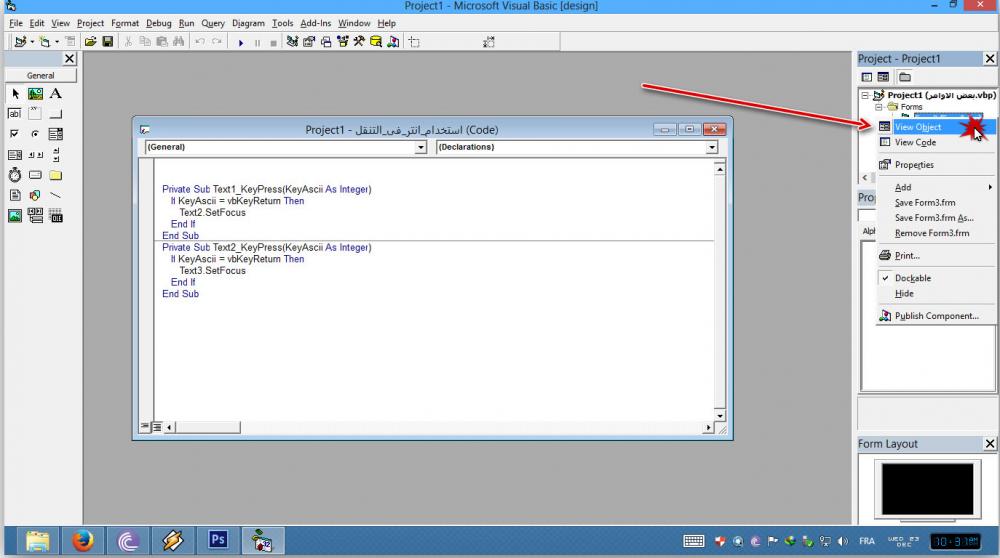This screenshot has width=1000, height=558.
Task: Open Photoshop from the taskbar
Action: [217, 541]
